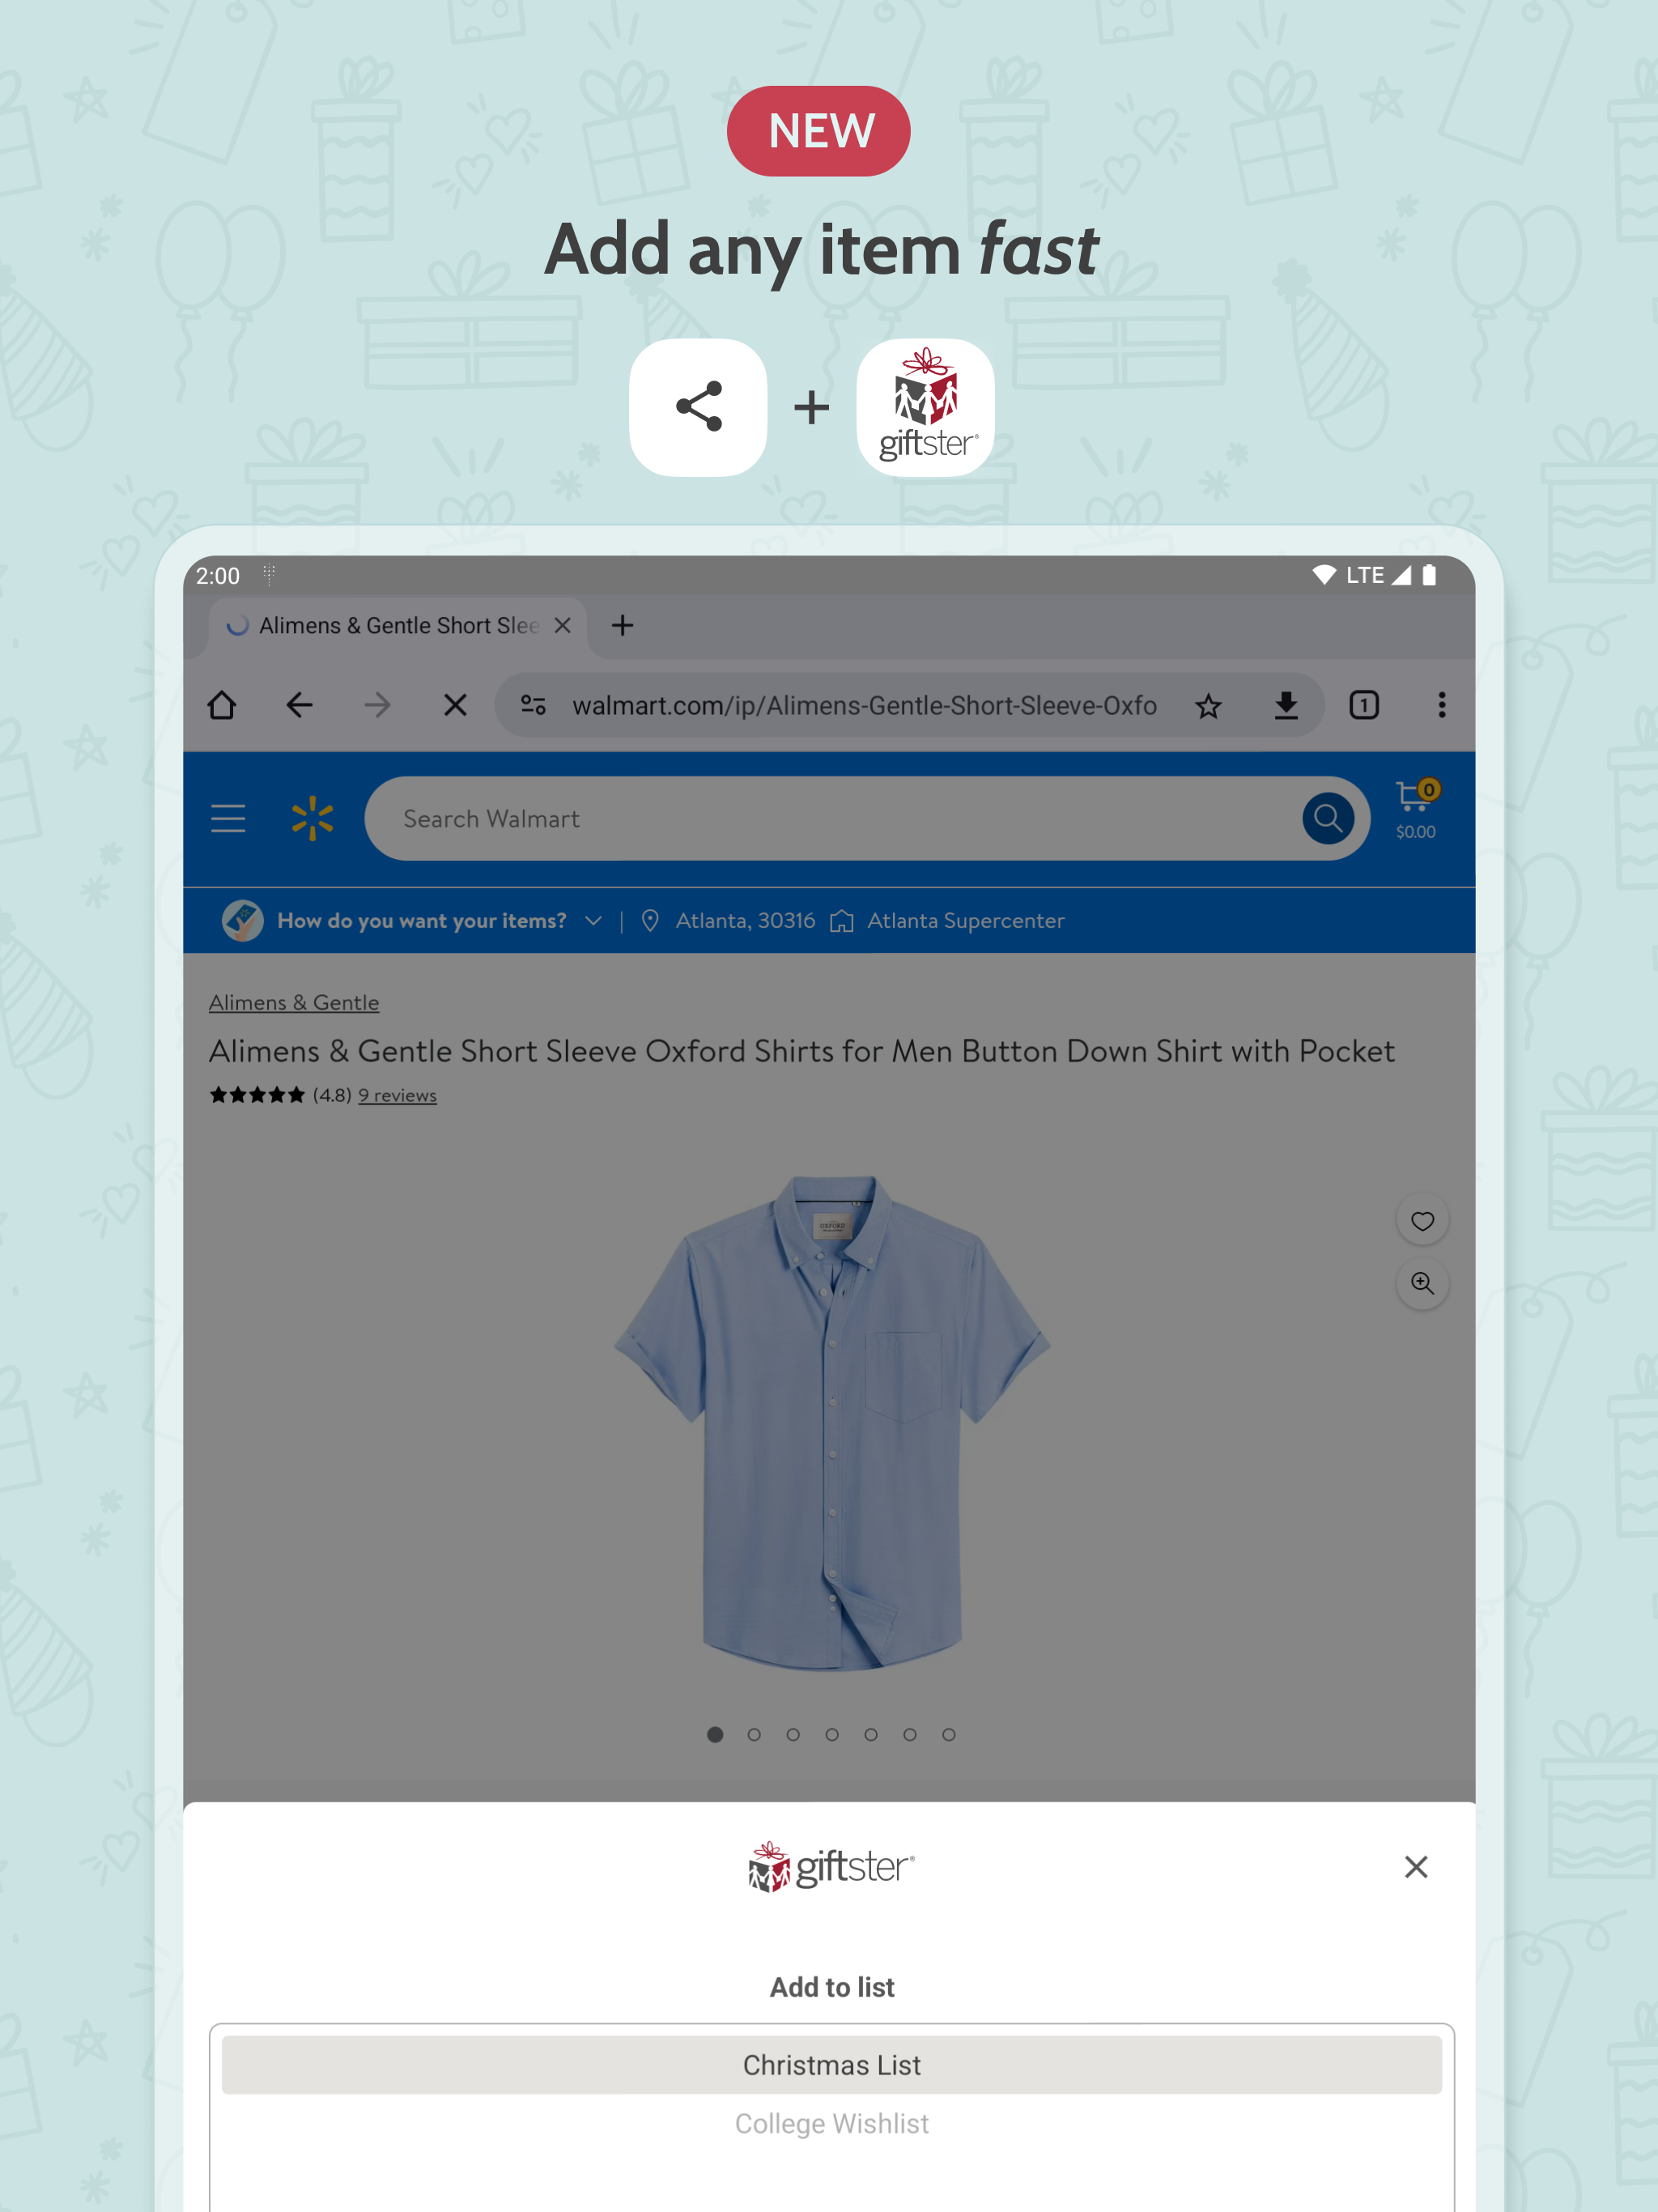1658x2212 pixels.
Task: Select first image carousel dot
Action: click(715, 1734)
